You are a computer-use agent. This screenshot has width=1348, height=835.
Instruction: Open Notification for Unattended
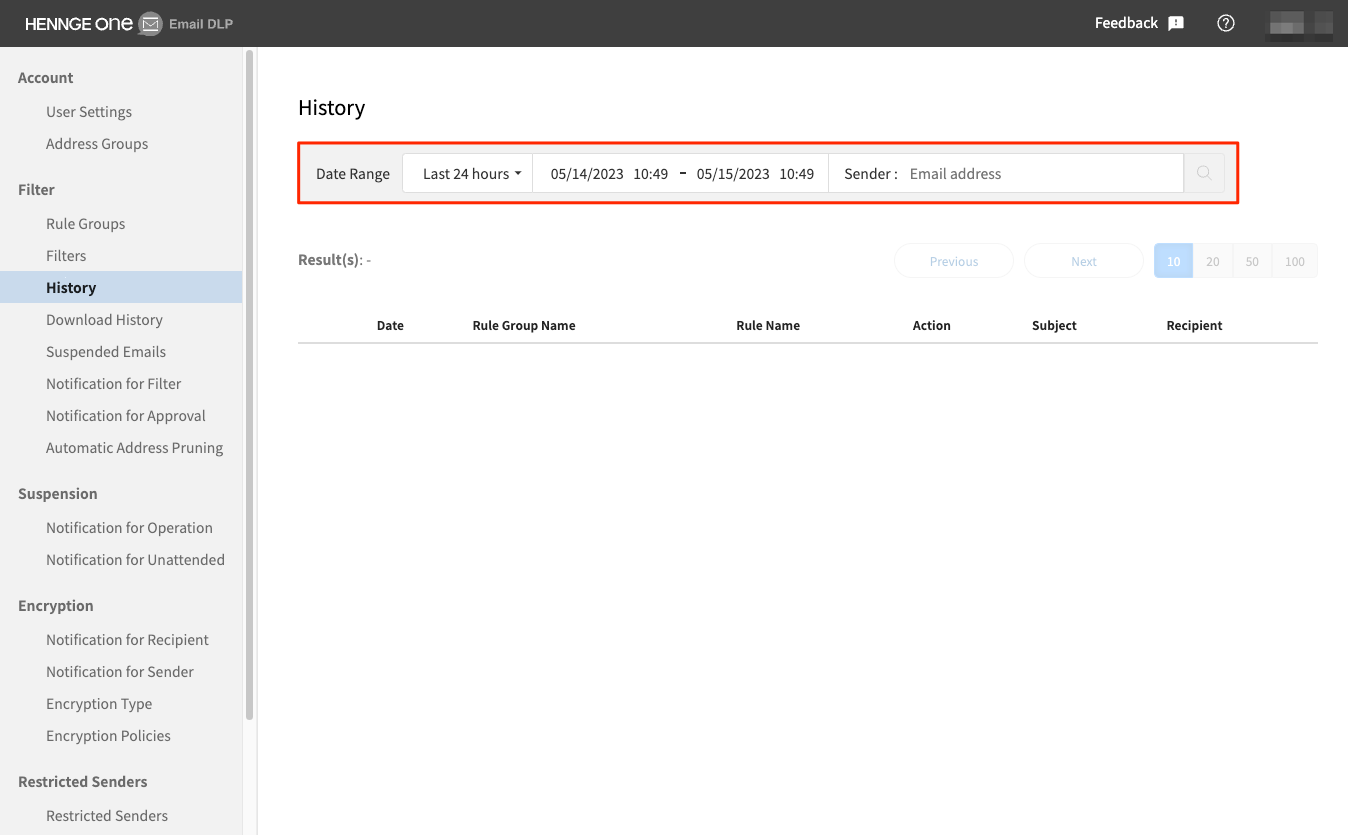[x=135, y=560]
